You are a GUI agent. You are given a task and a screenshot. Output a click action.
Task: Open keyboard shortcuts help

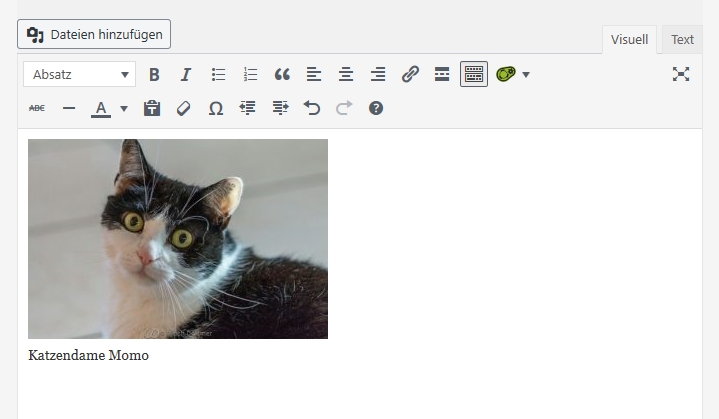coord(376,108)
